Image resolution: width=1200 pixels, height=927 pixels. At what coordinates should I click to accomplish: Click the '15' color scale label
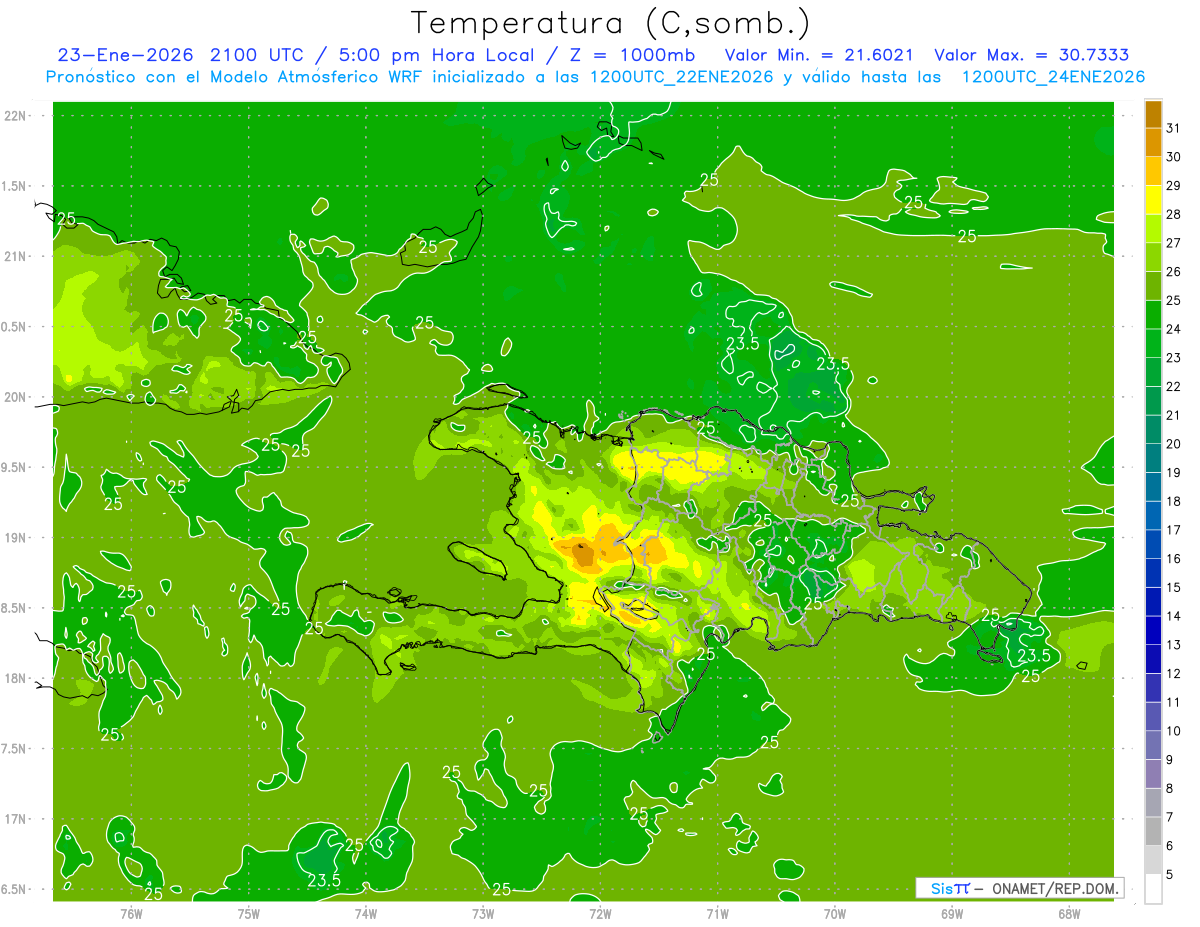point(1174,588)
